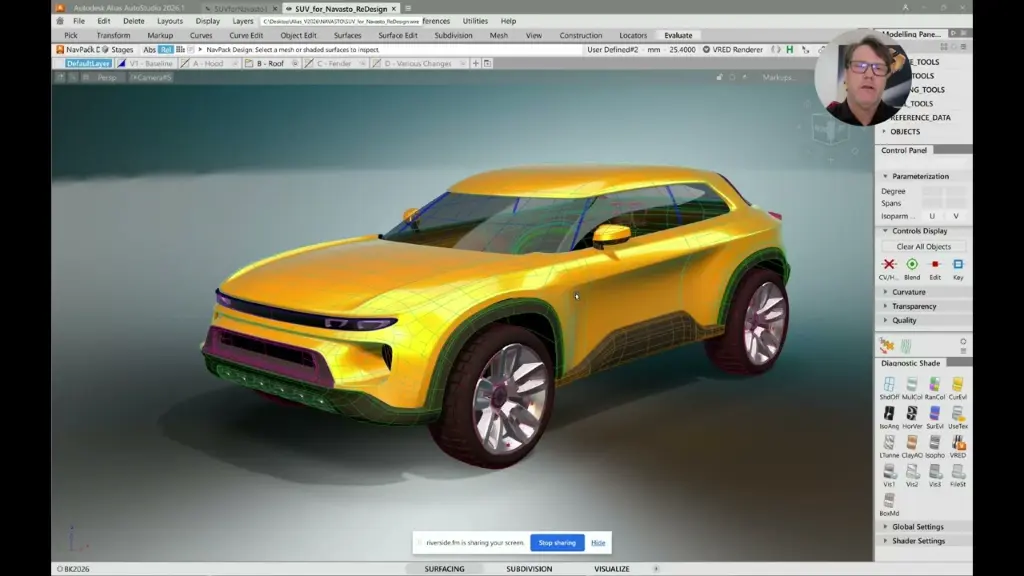Screen dimensions: 1024x576
Task: Click Stop sharing button
Action: [557, 543]
